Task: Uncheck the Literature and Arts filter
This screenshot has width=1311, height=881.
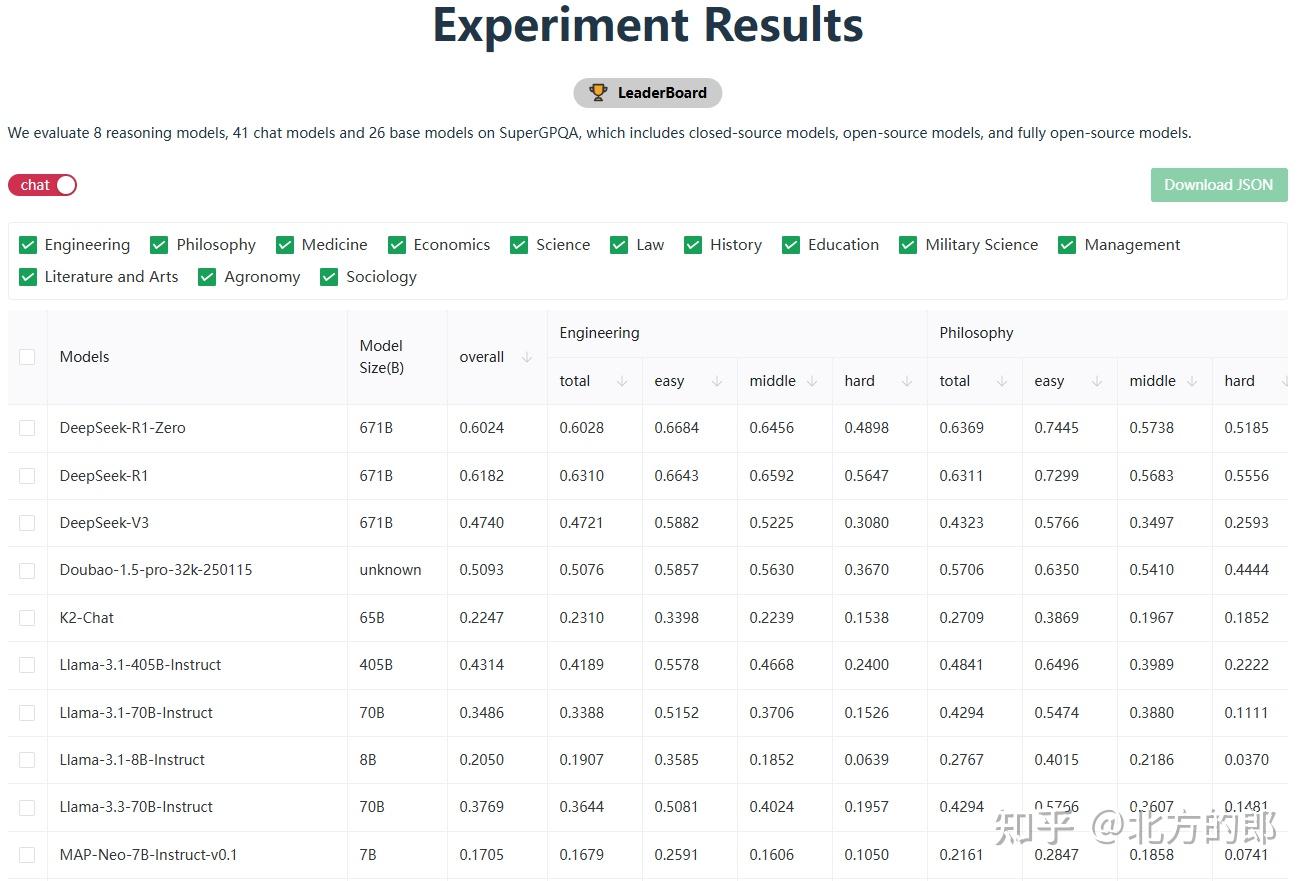Action: (27, 277)
